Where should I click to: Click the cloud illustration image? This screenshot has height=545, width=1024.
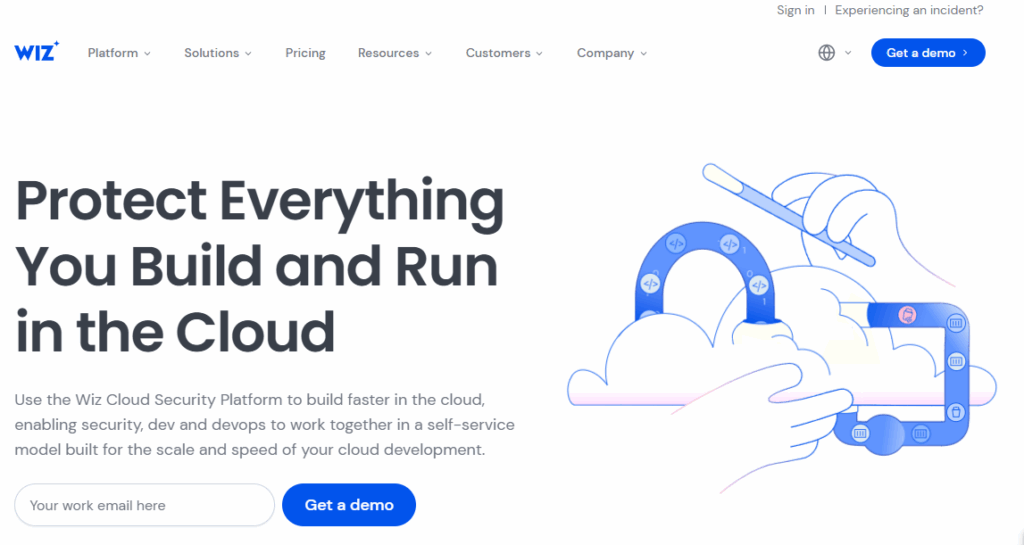tap(782, 328)
